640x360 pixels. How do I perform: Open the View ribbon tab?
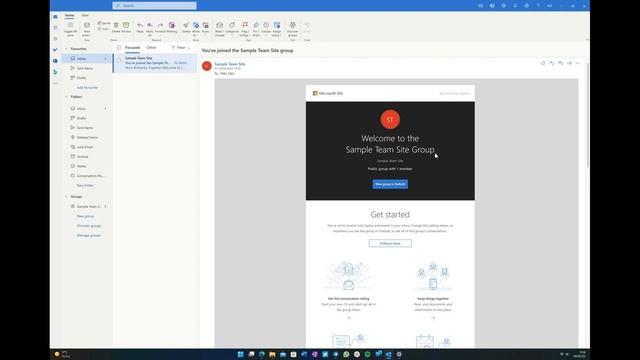click(85, 15)
